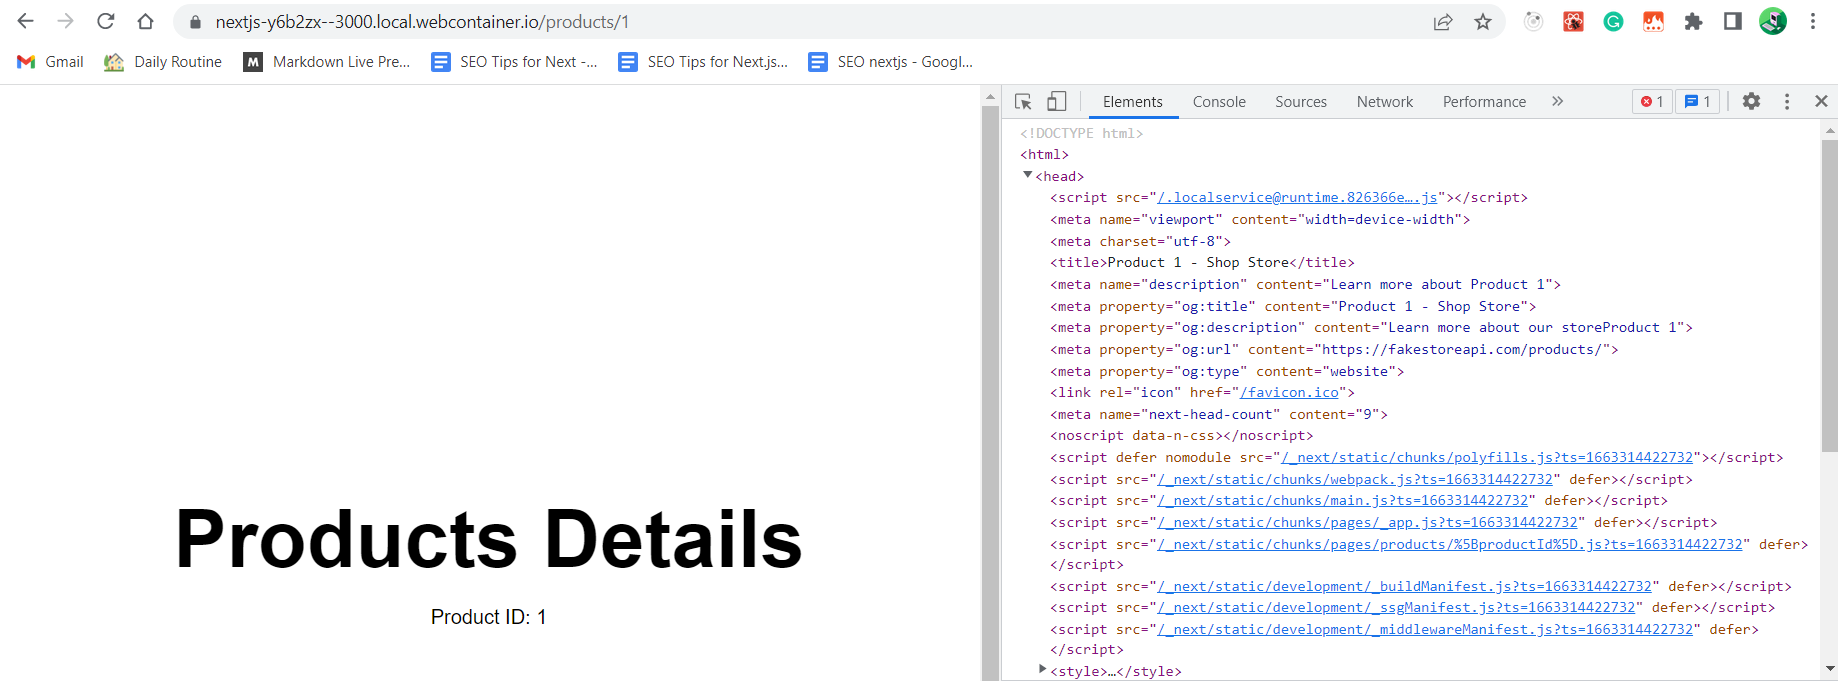Click the browser forward arrow
Screen dimensions: 1838x681
(x=66, y=21)
